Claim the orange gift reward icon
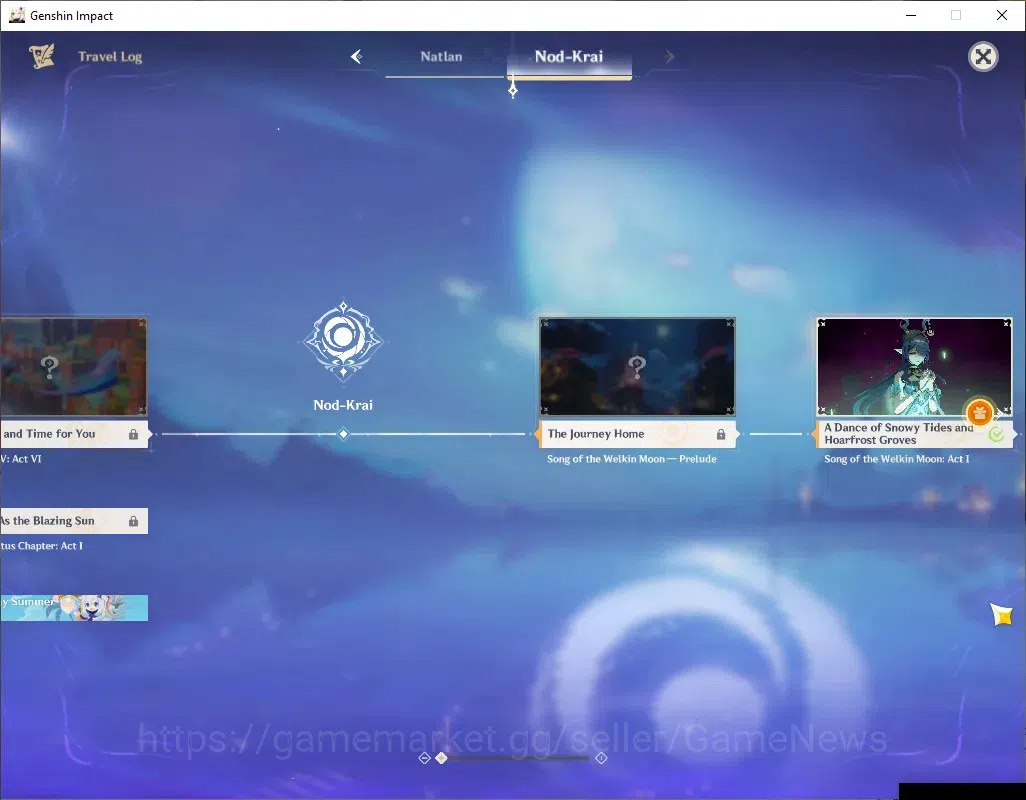 (x=980, y=413)
